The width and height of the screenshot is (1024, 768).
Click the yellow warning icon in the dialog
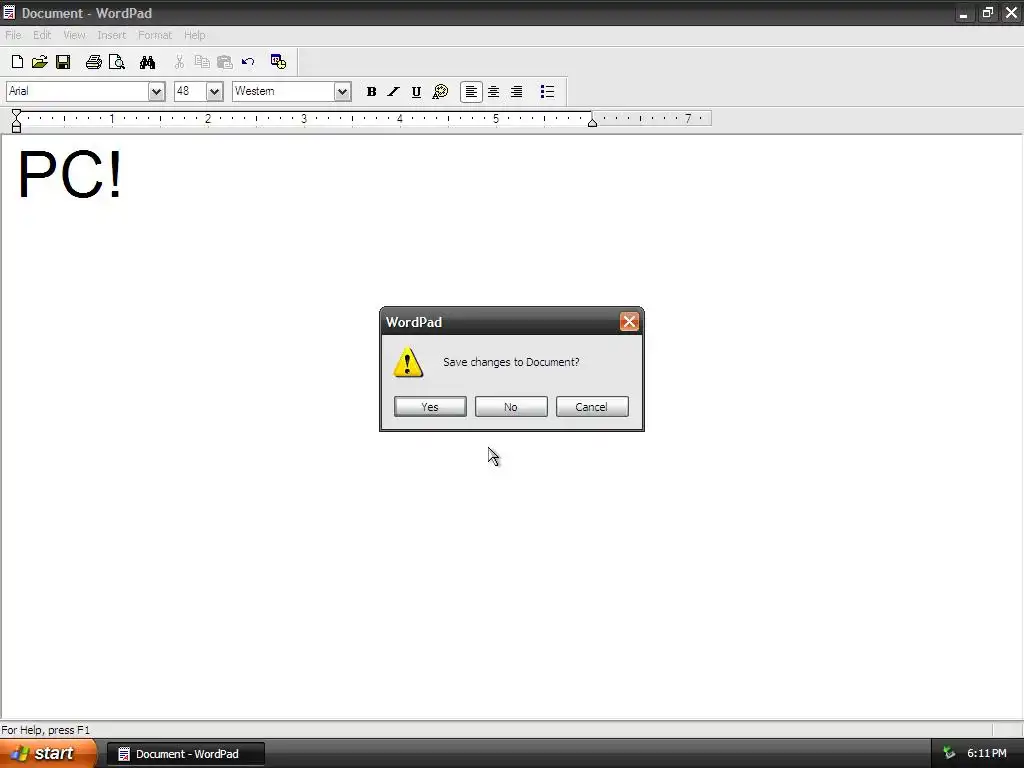pos(408,362)
